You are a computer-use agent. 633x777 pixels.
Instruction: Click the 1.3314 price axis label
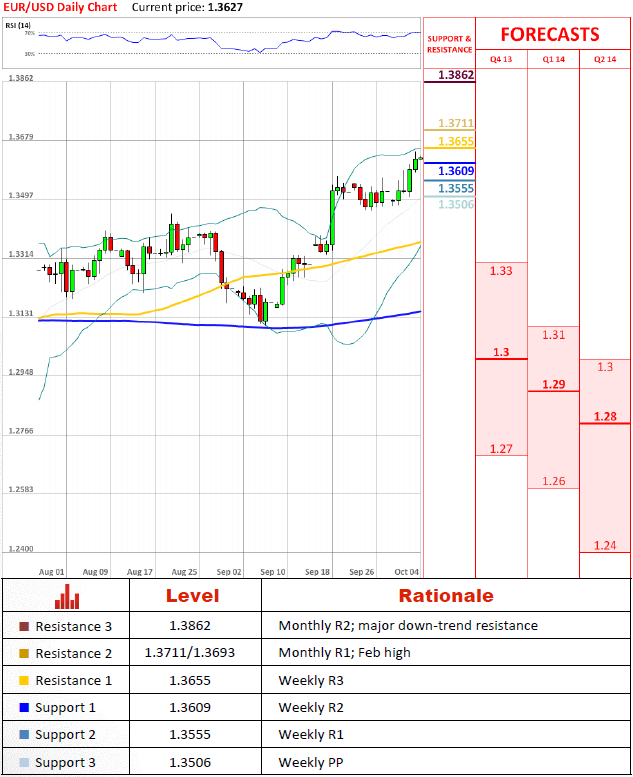pos(21,254)
